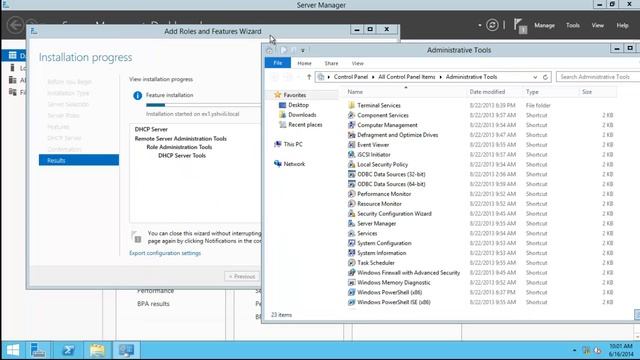Open Windows Memory Diagnostic icon
The height and width of the screenshot is (360, 640).
(351, 282)
